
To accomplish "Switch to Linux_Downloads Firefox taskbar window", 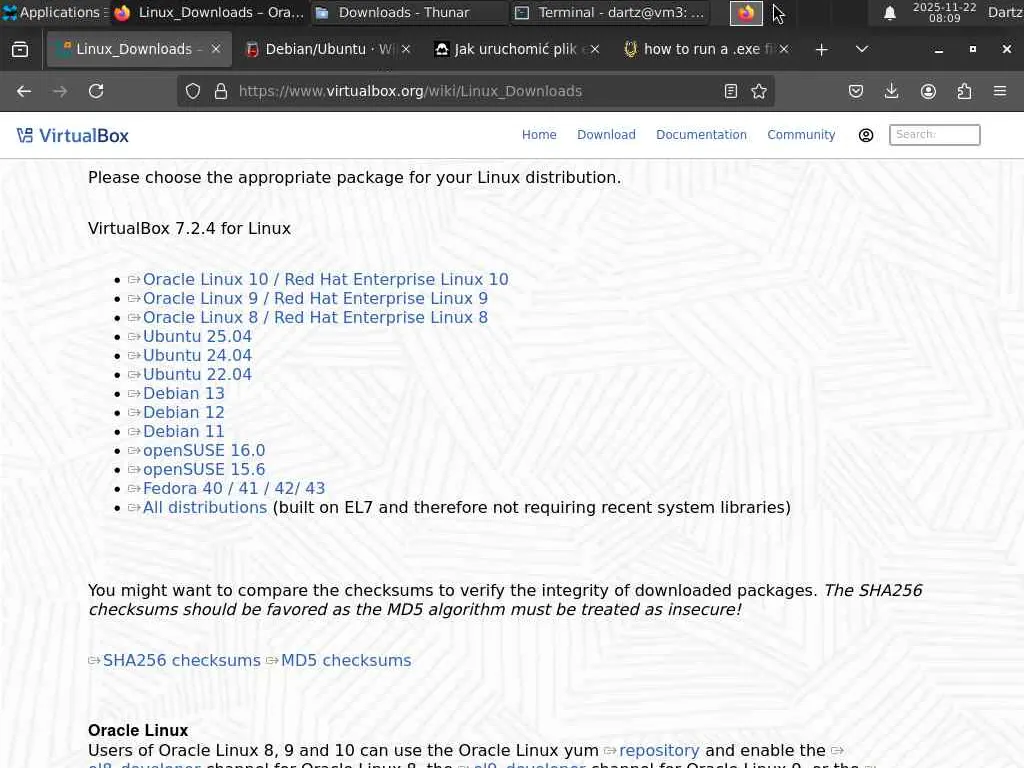I will pos(208,12).
